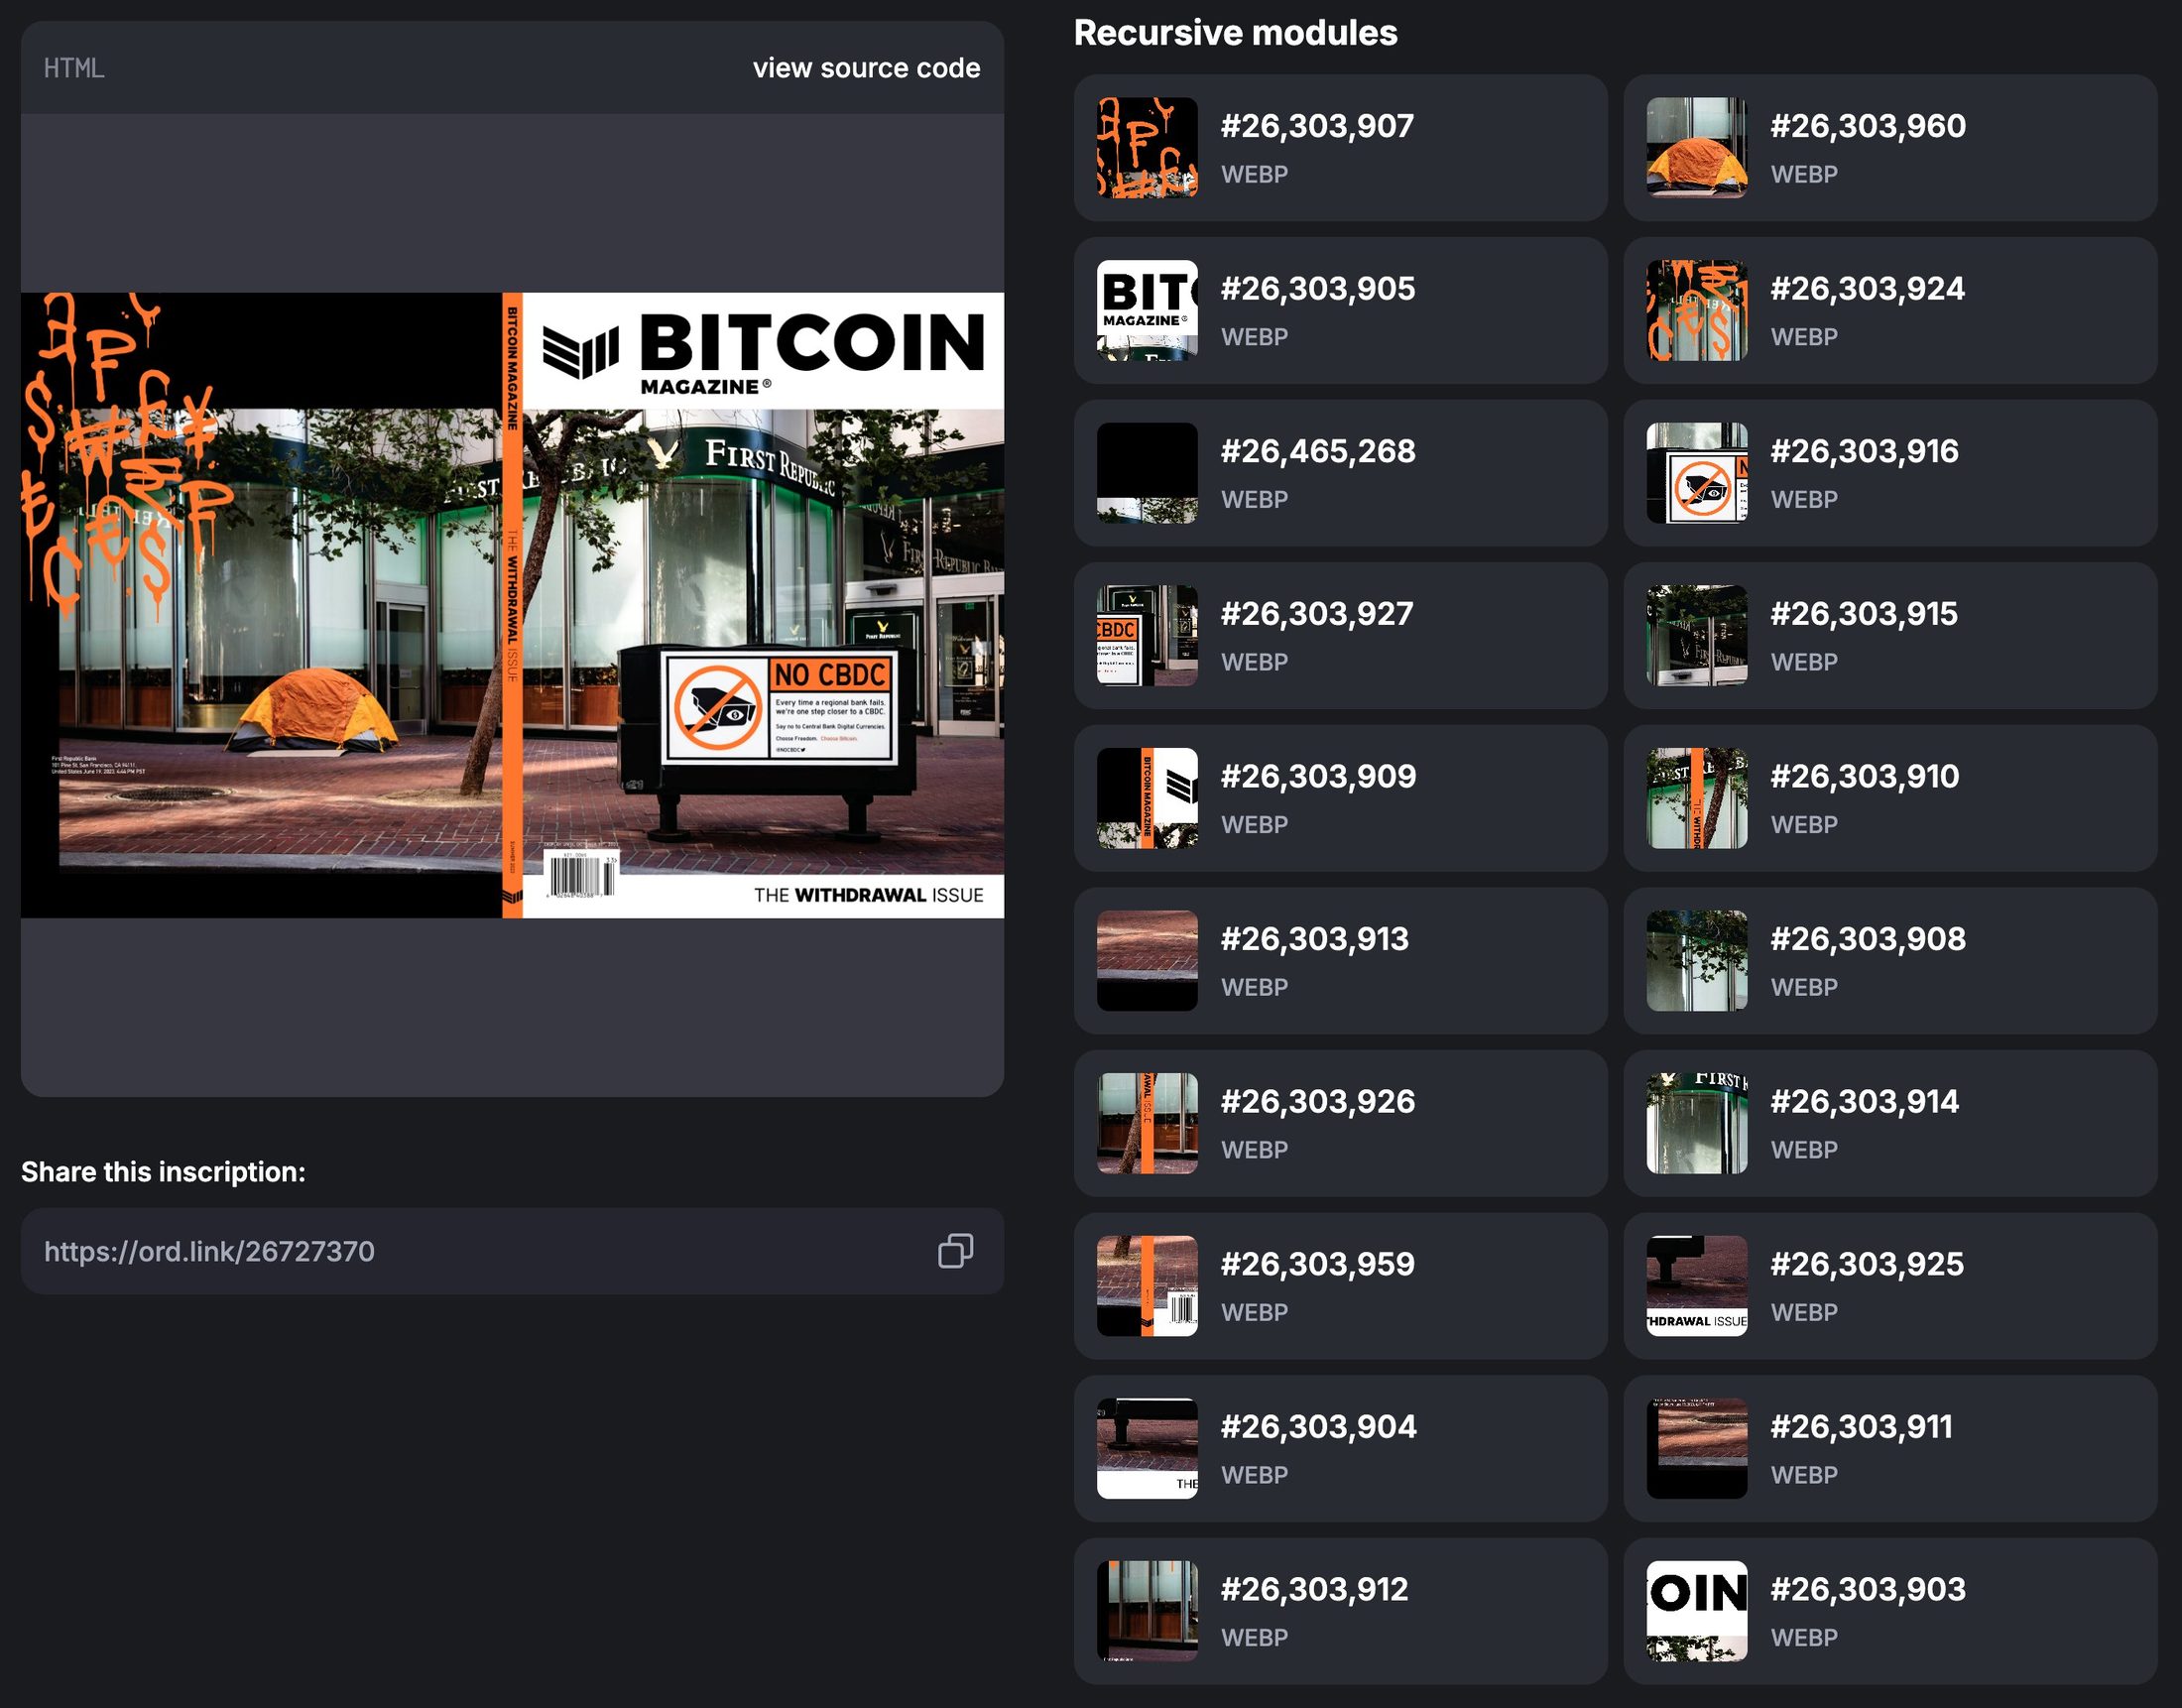Open thumbnail of inscription #26,303,925
The width and height of the screenshot is (2182, 1708).
1697,1286
